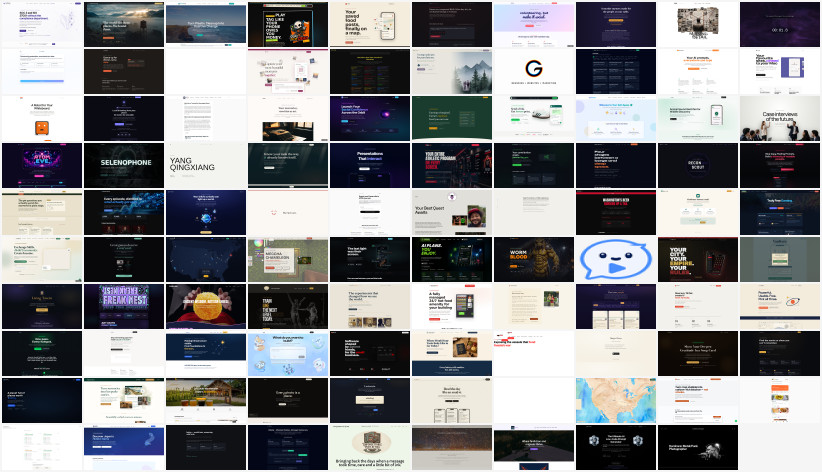Open the dark green landing page thumbnail
822x472 pixels.
(452, 119)
